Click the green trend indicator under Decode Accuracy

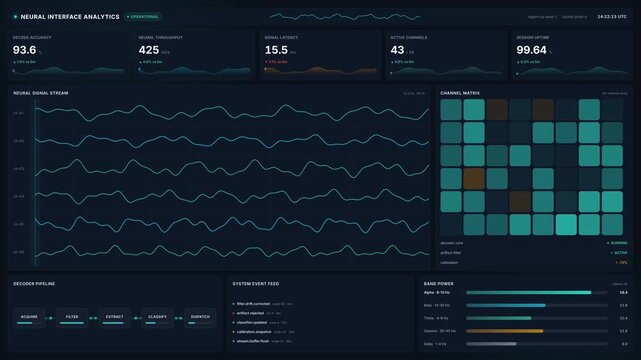coord(25,62)
